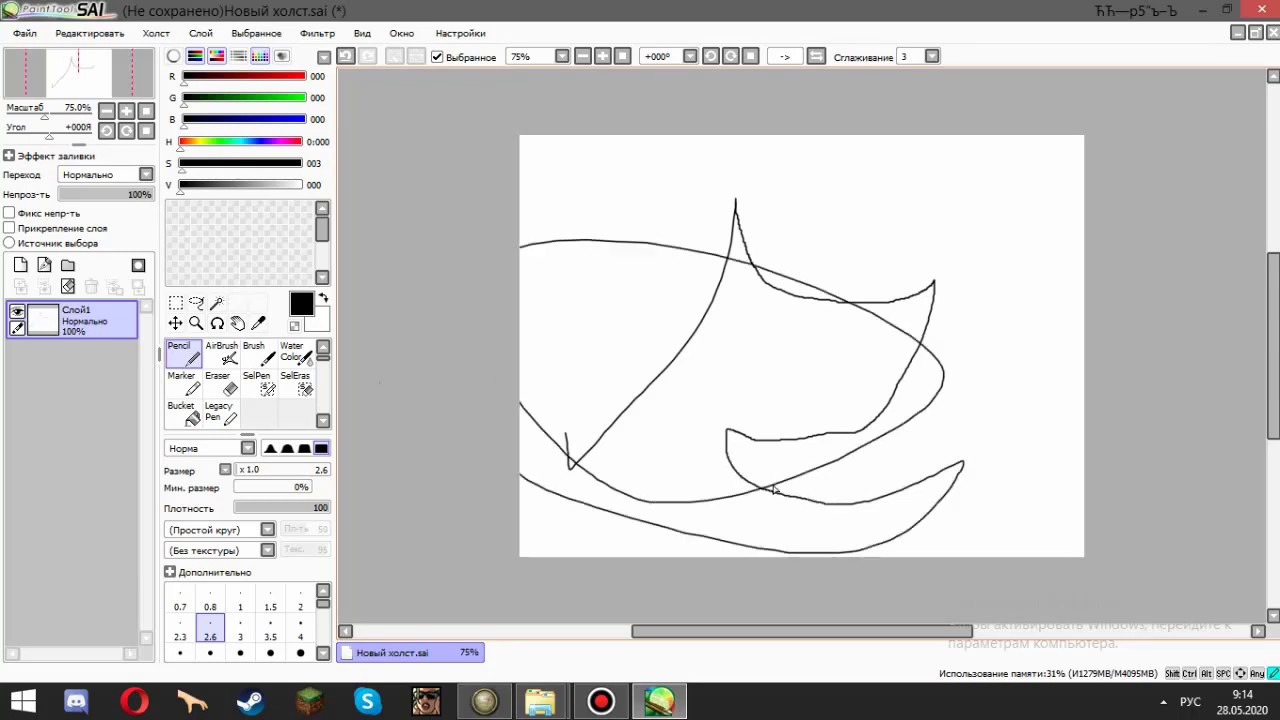Select the Marker tool
Image resolution: width=1280 pixels, height=720 pixels.
point(184,384)
